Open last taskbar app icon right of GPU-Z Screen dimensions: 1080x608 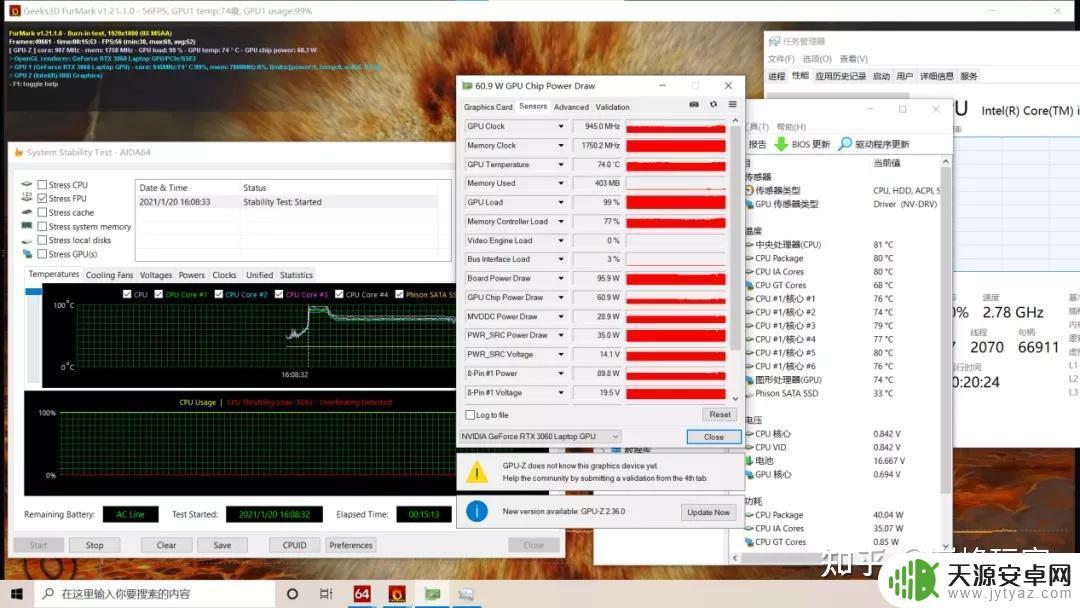(x=466, y=594)
